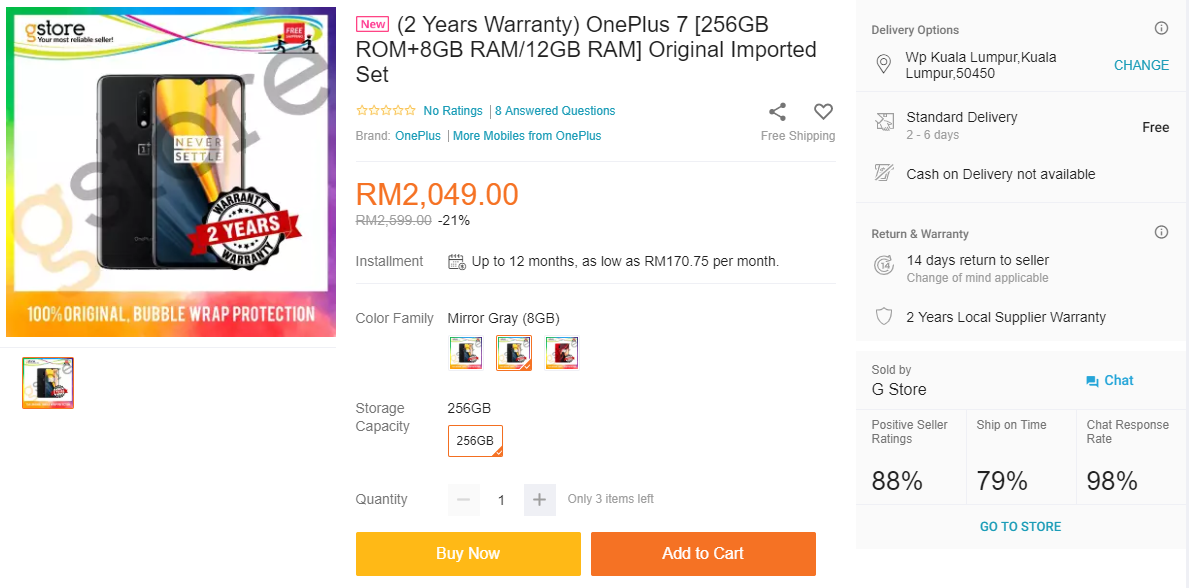Screen dimensions: 1189x588
Task: Click the installment calendar icon
Action: (457, 262)
